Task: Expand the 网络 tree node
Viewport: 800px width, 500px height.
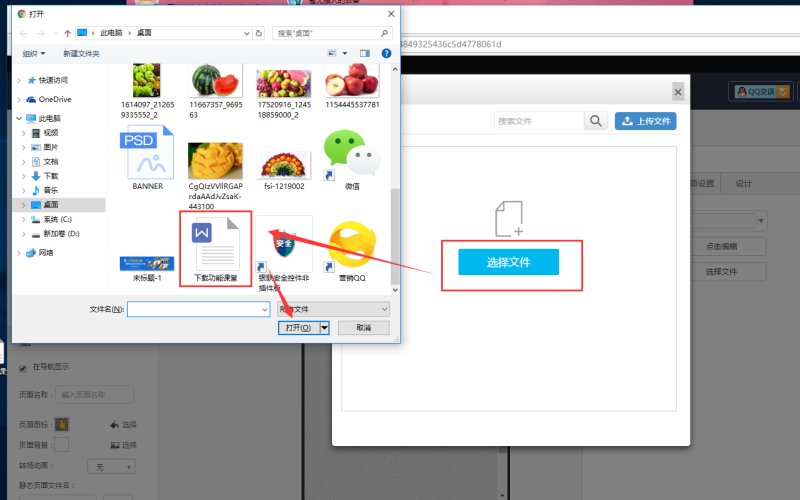Action: (19, 253)
